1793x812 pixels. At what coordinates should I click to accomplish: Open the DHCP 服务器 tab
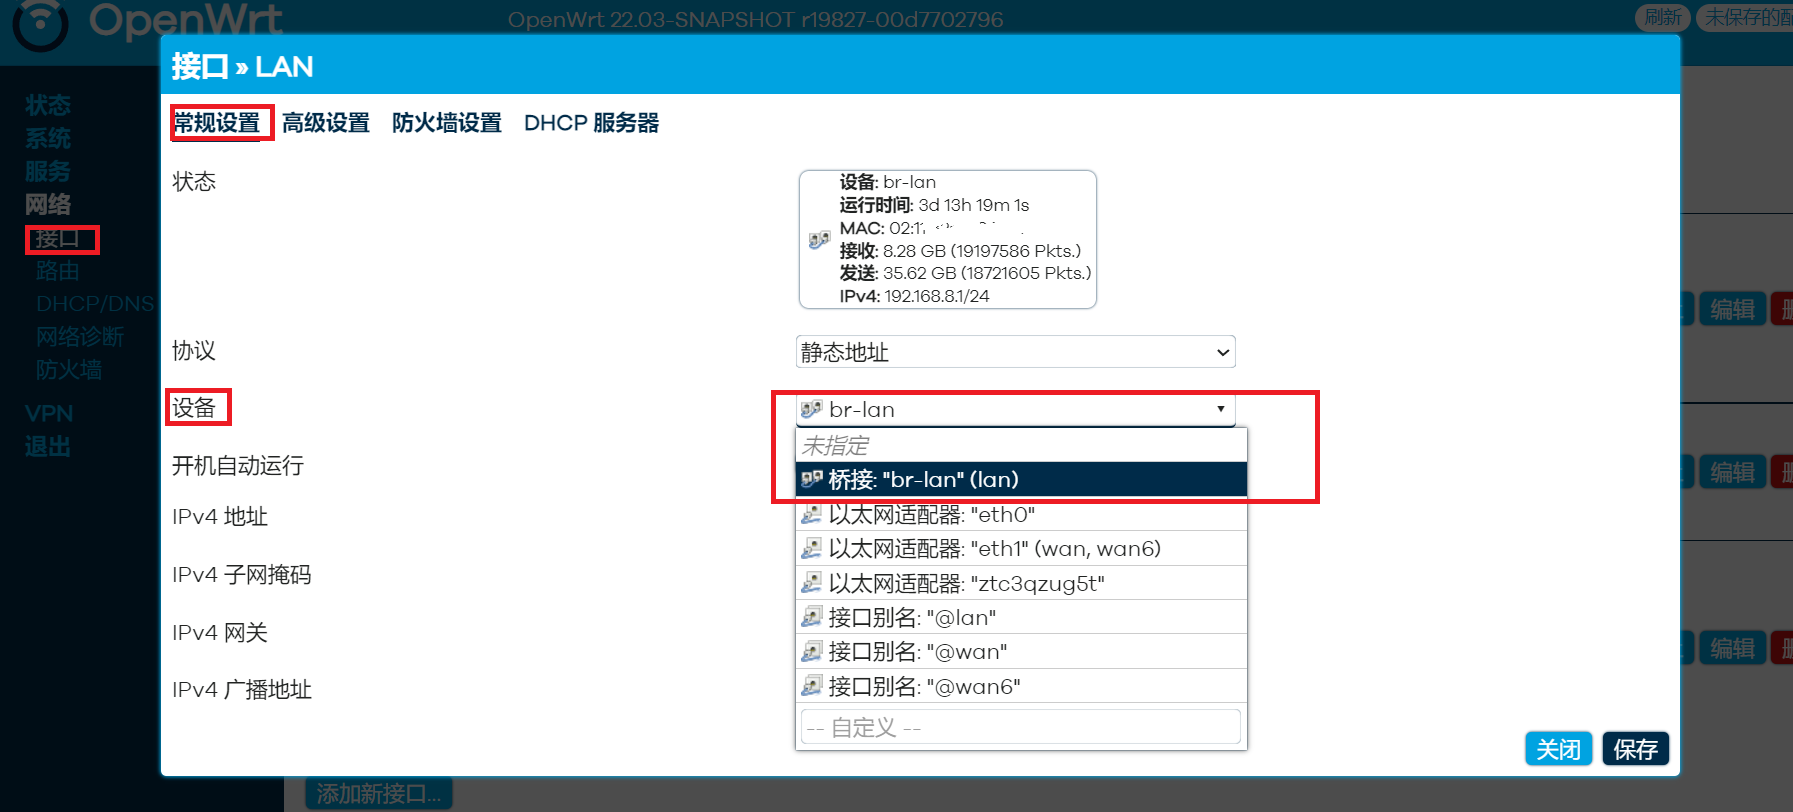click(592, 123)
